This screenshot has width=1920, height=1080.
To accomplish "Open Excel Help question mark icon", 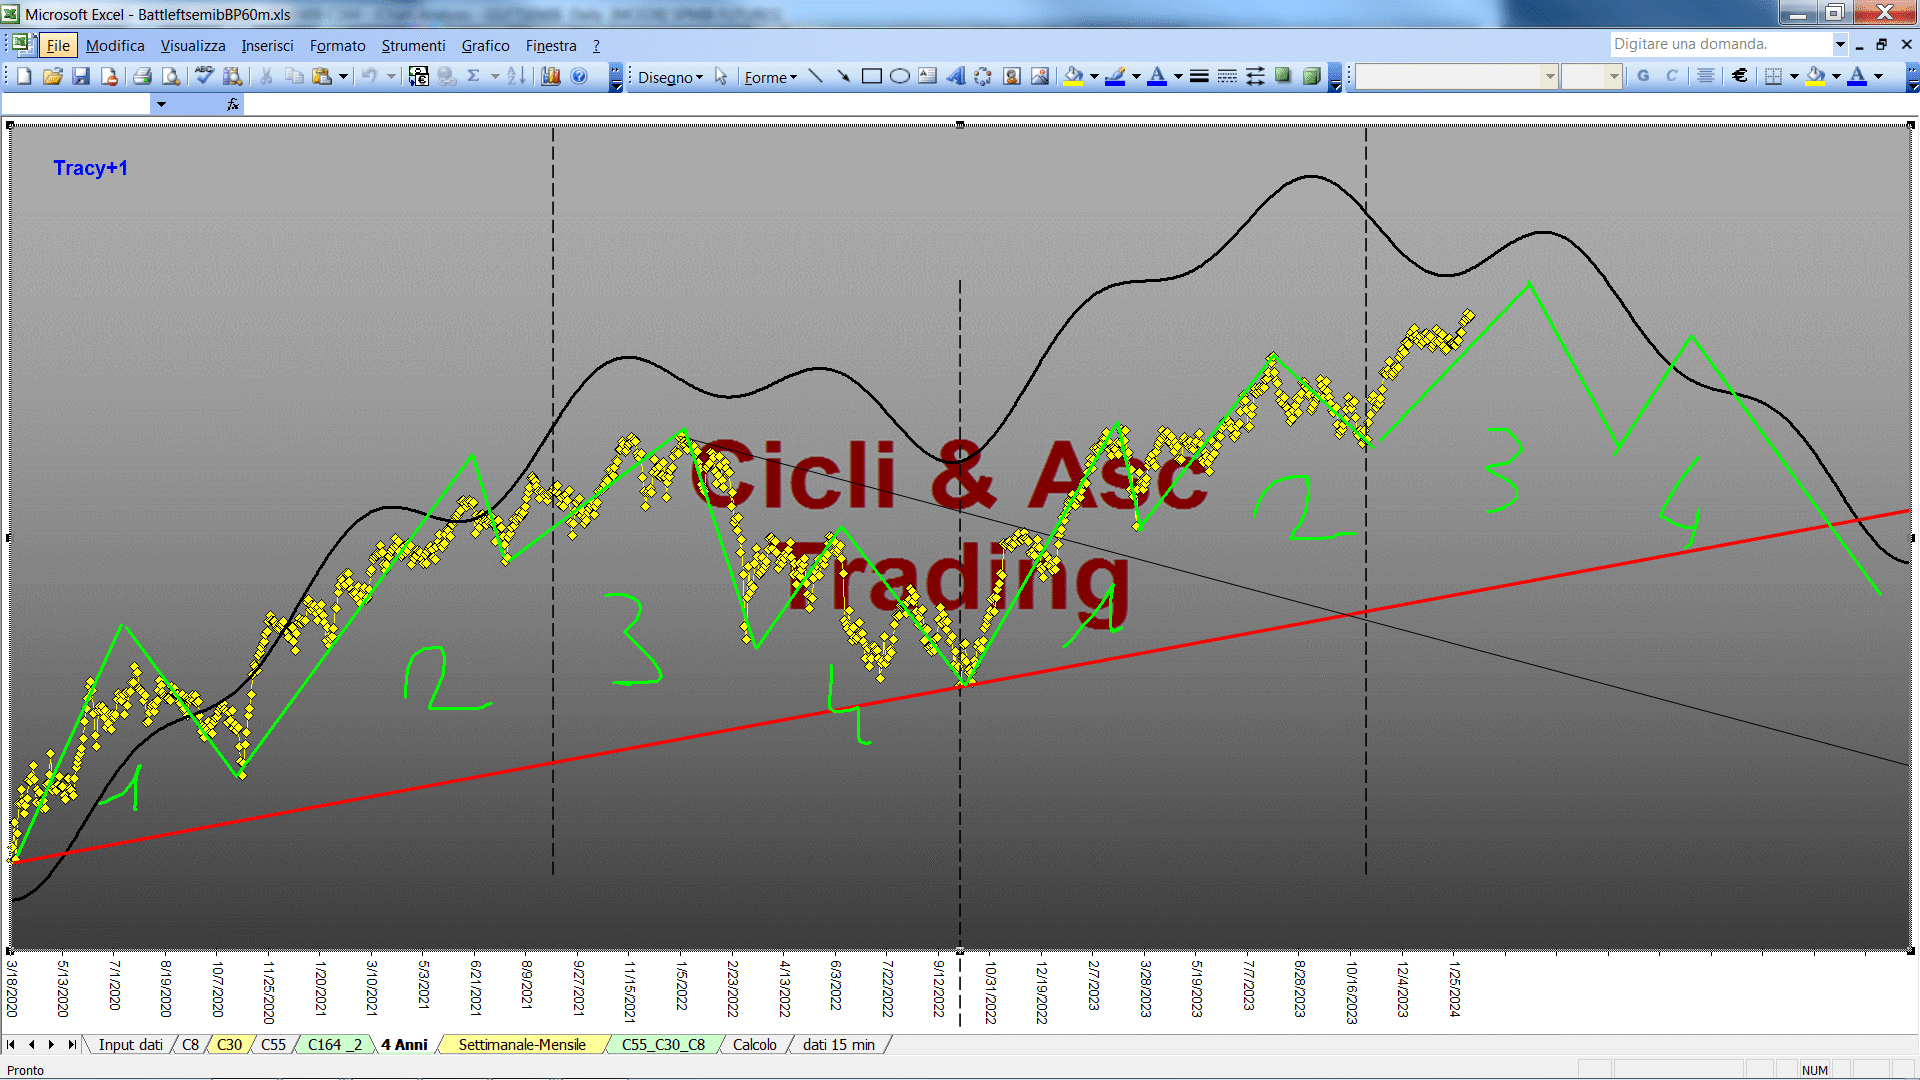I will [579, 76].
